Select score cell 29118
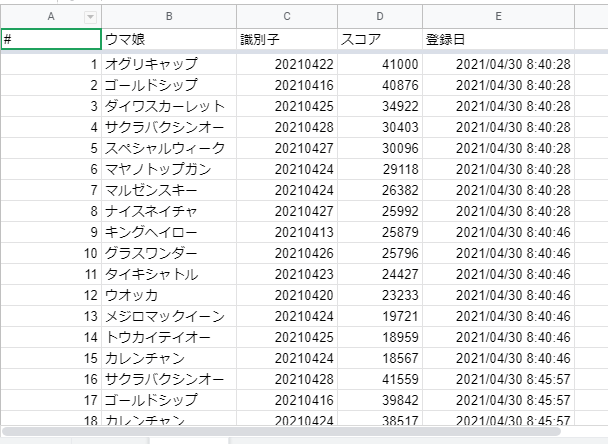Screen dimensions: 608x444 pos(380,169)
